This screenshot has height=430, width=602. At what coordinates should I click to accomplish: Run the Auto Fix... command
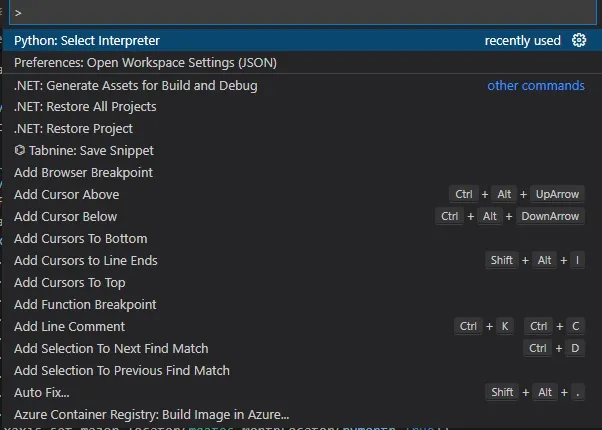(41, 393)
